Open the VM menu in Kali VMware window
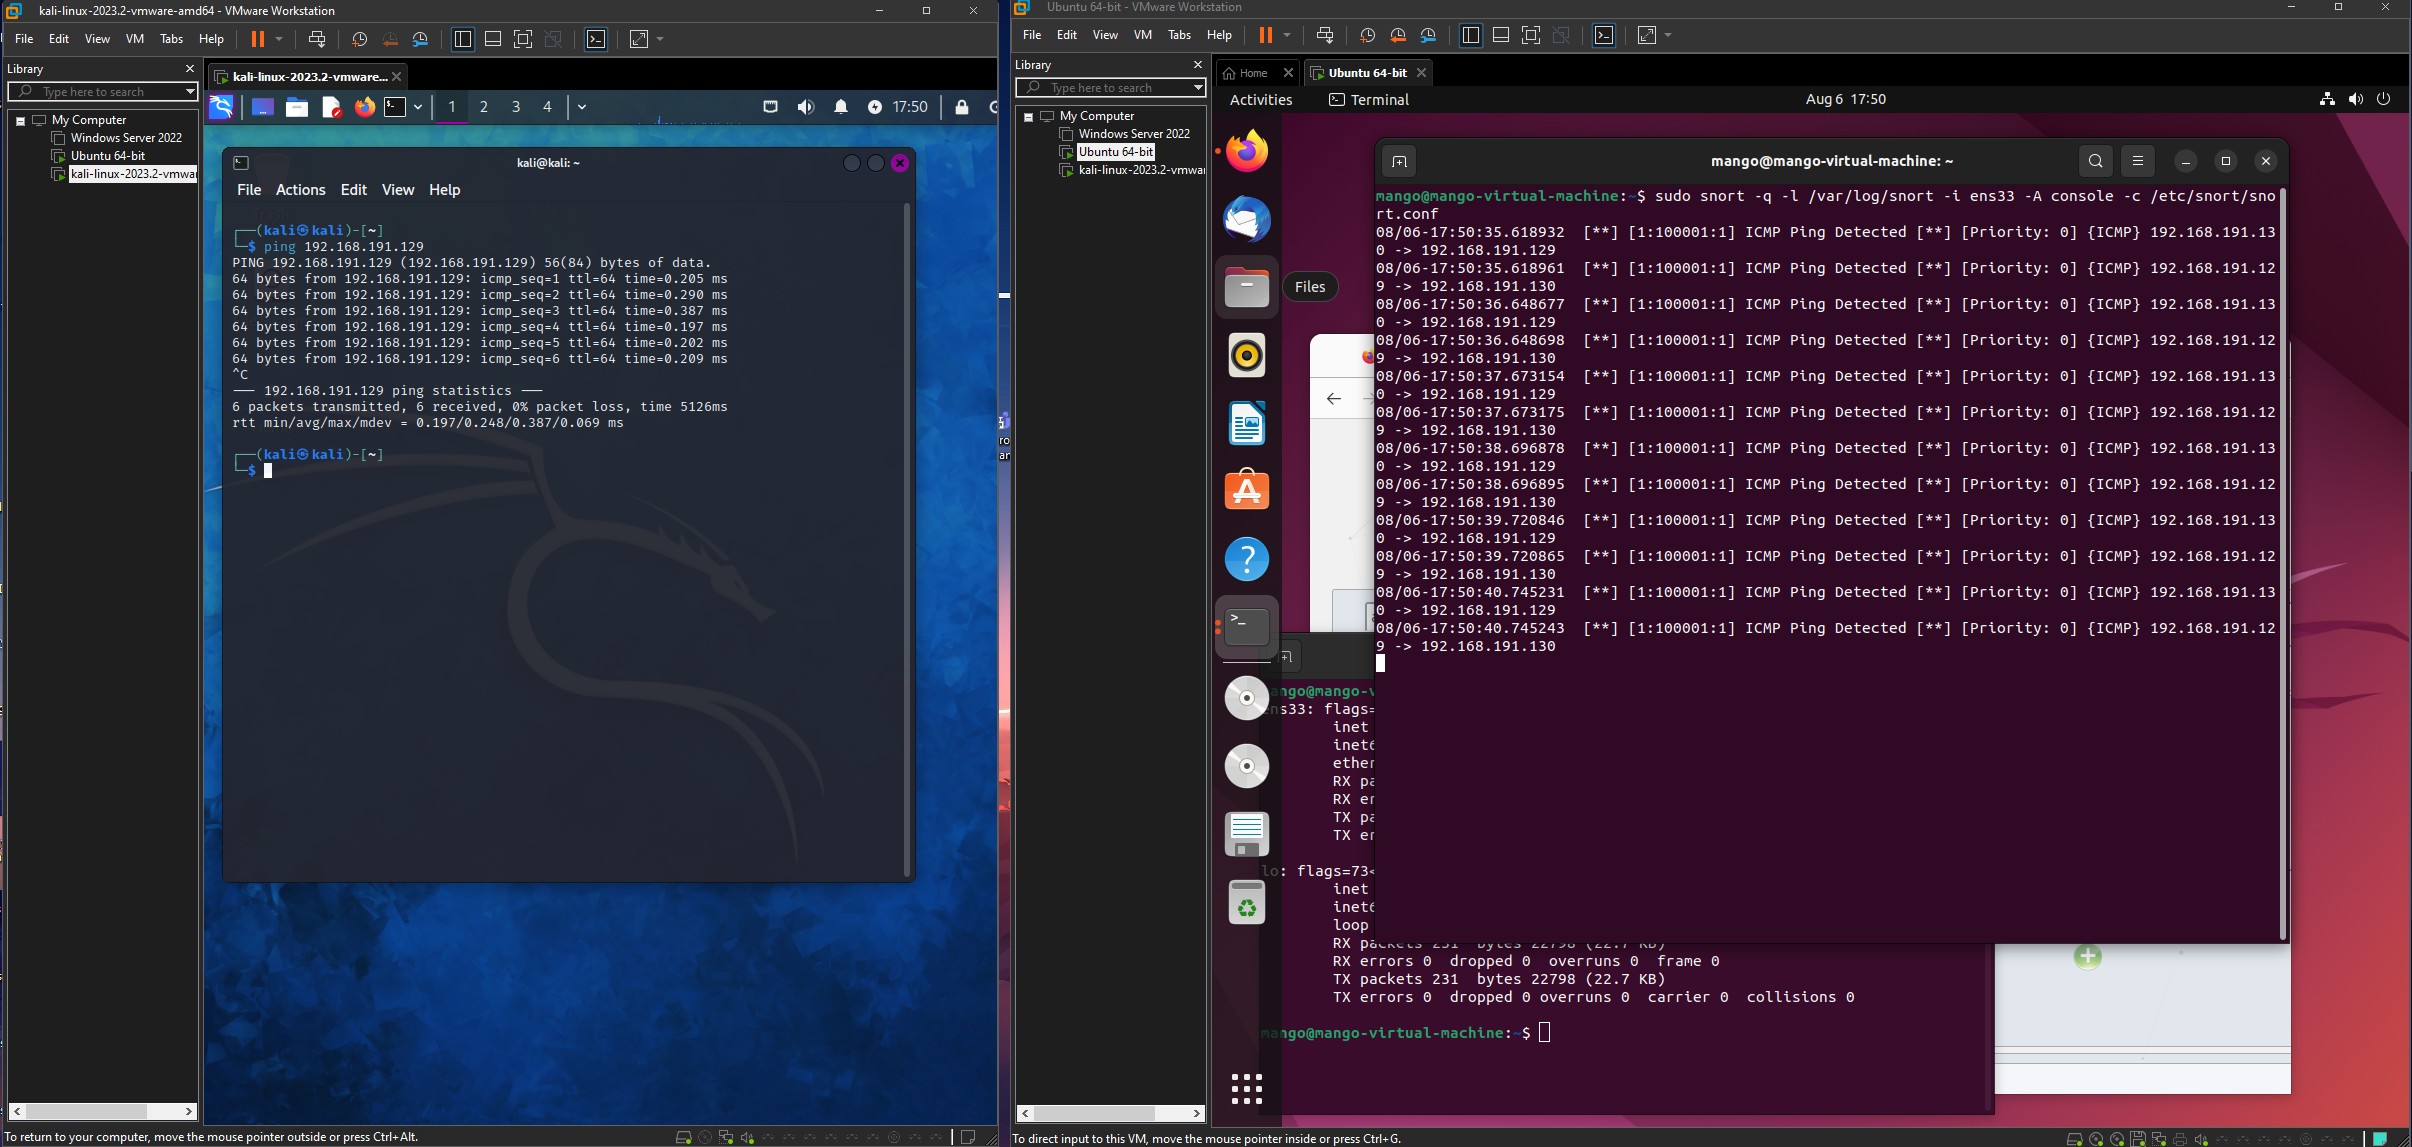2412x1147 pixels. coord(135,39)
